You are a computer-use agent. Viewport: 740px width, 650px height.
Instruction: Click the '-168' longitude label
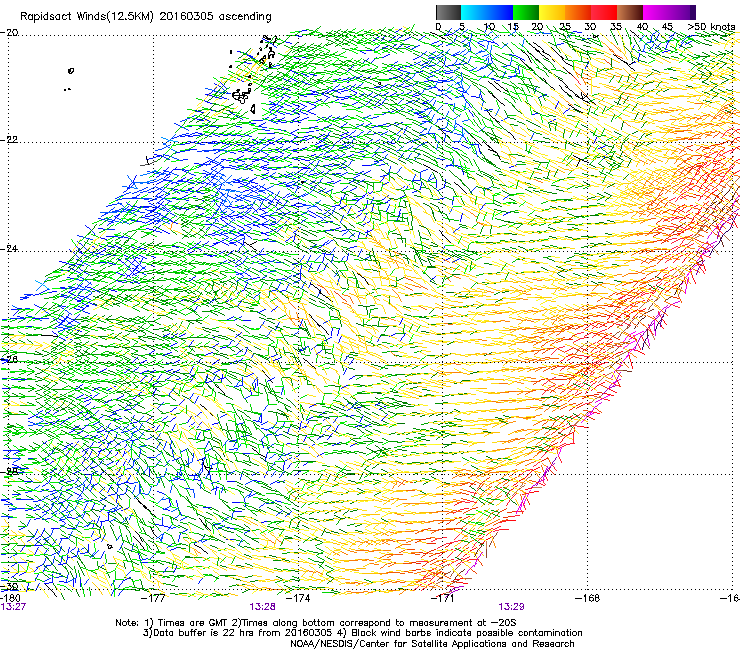588,598
